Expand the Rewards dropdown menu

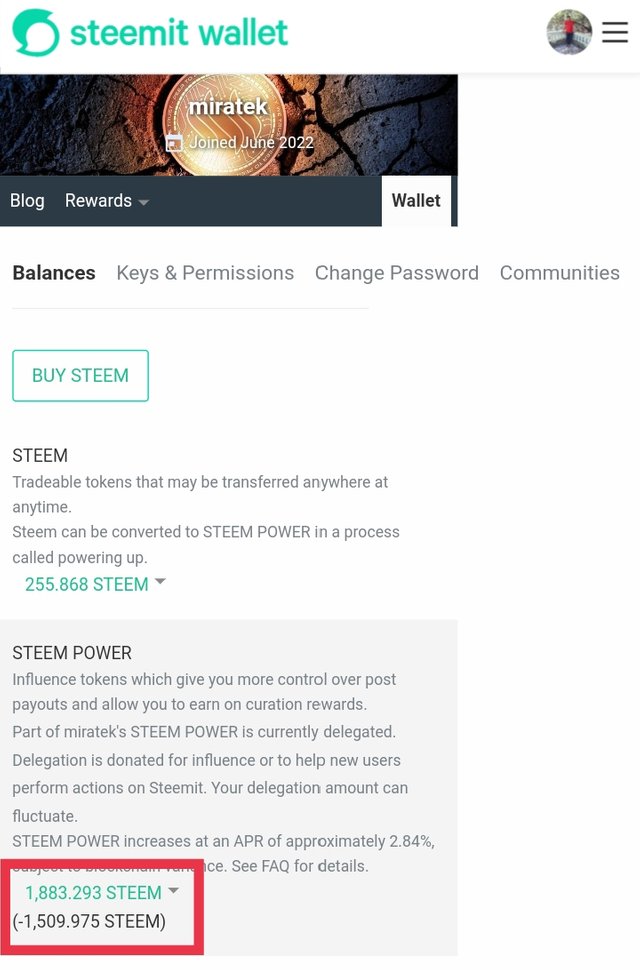[106, 201]
